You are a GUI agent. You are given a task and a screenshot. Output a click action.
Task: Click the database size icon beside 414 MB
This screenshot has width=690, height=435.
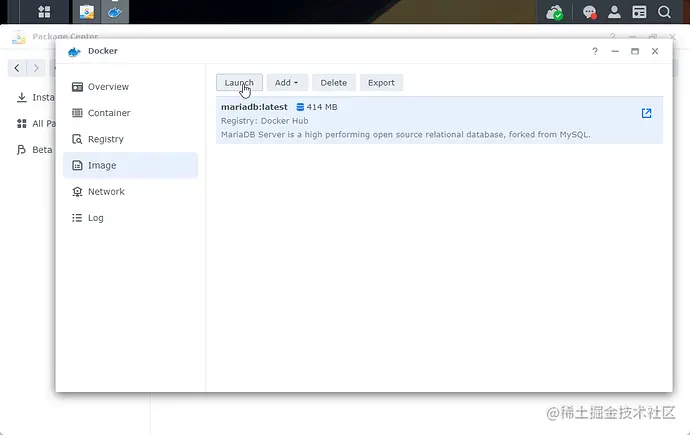click(300, 107)
